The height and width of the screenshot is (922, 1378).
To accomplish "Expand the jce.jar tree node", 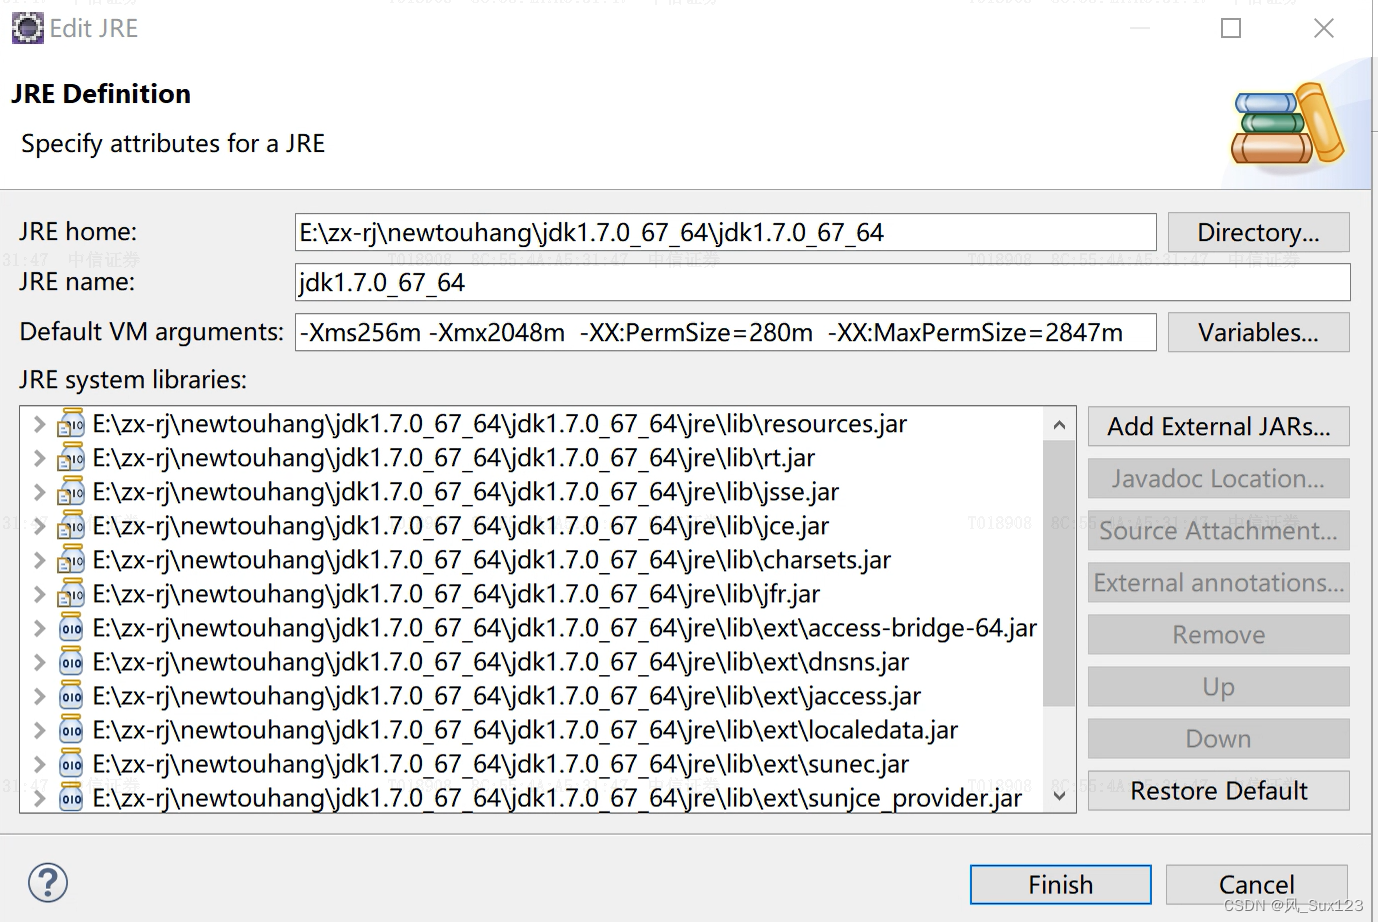I will point(39,526).
